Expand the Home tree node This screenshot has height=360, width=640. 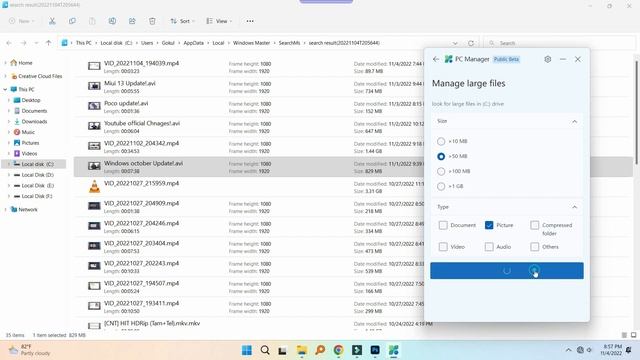pos(5,63)
